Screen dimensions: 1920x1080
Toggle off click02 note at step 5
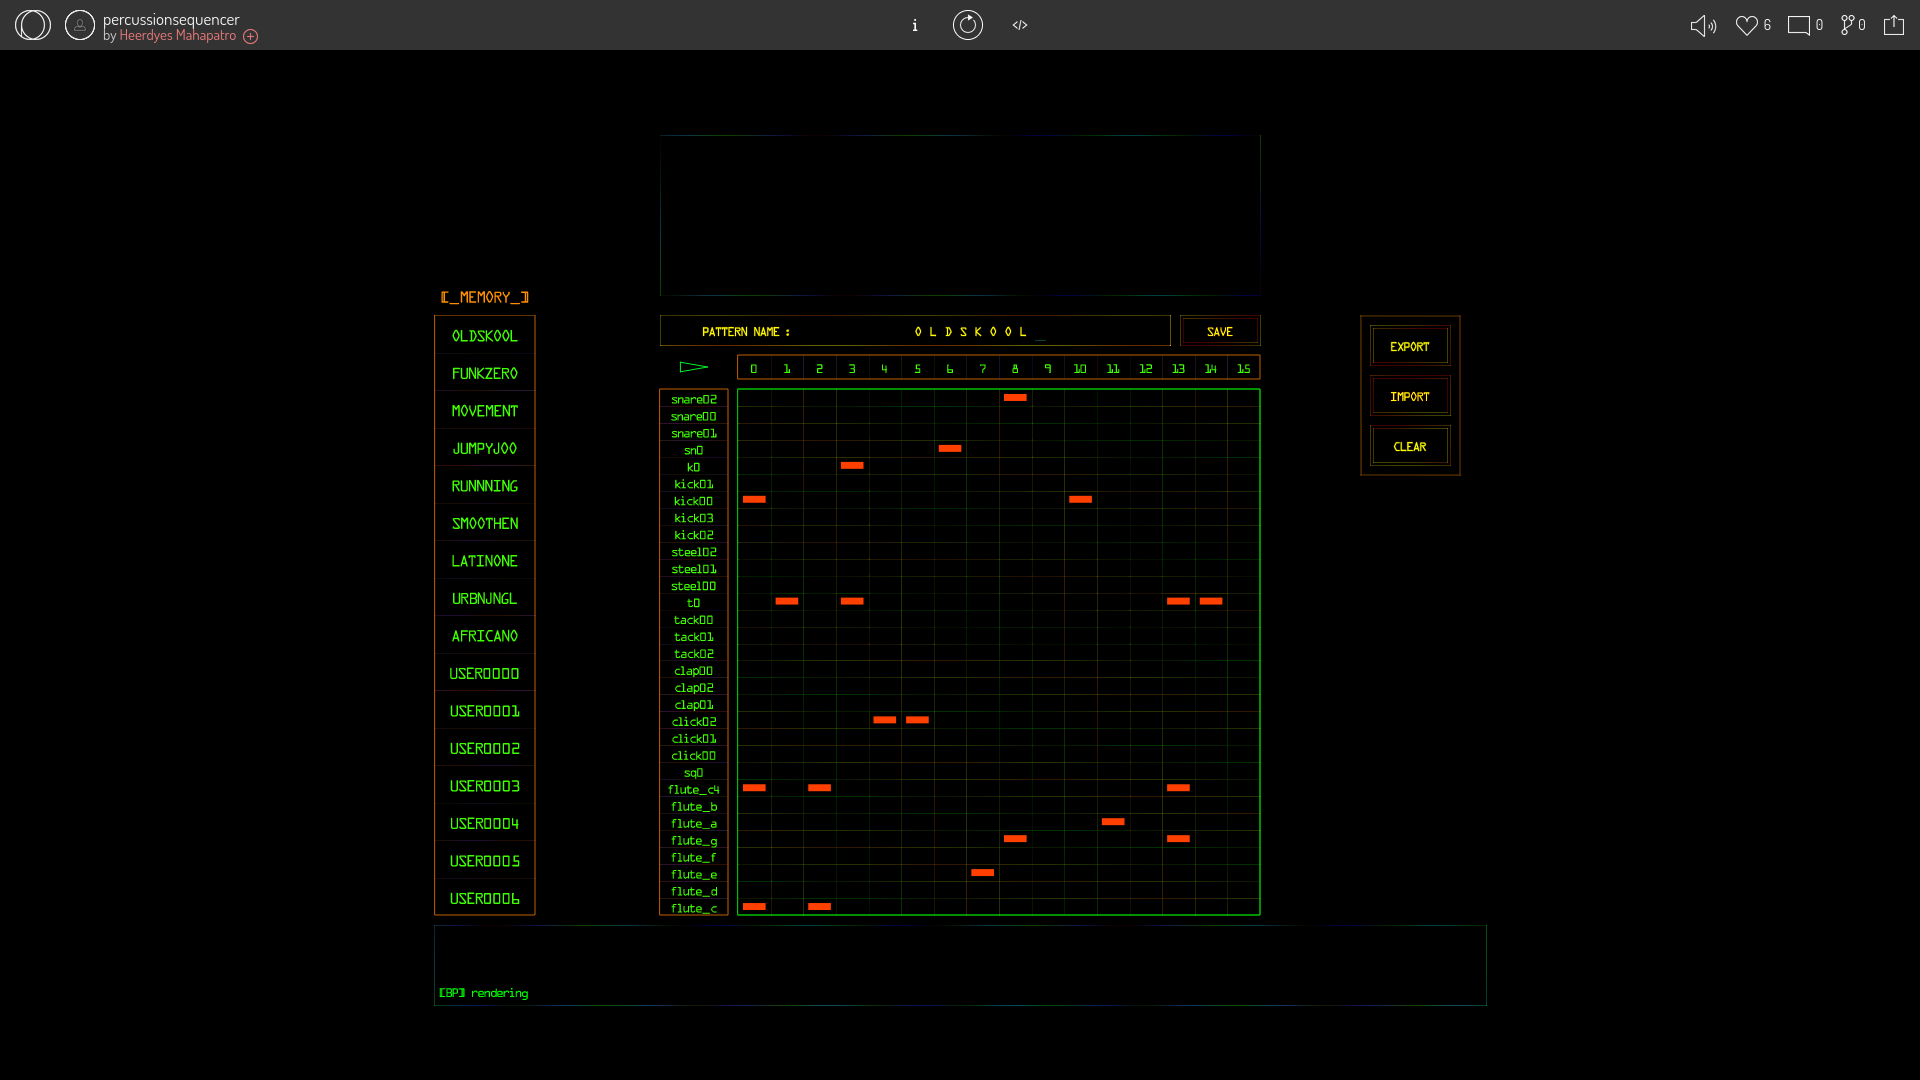[x=917, y=720]
